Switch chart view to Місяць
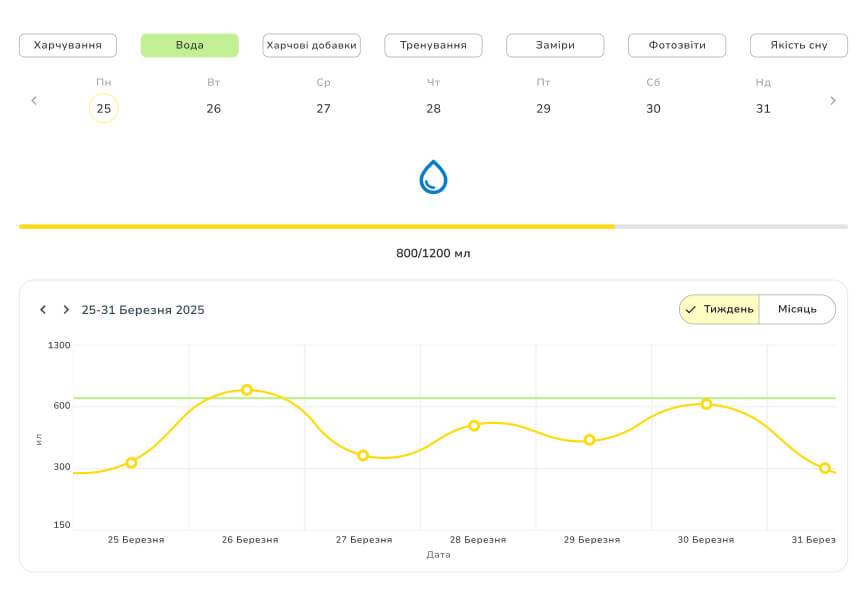Screen dimensions: 867x606 click(x=797, y=310)
